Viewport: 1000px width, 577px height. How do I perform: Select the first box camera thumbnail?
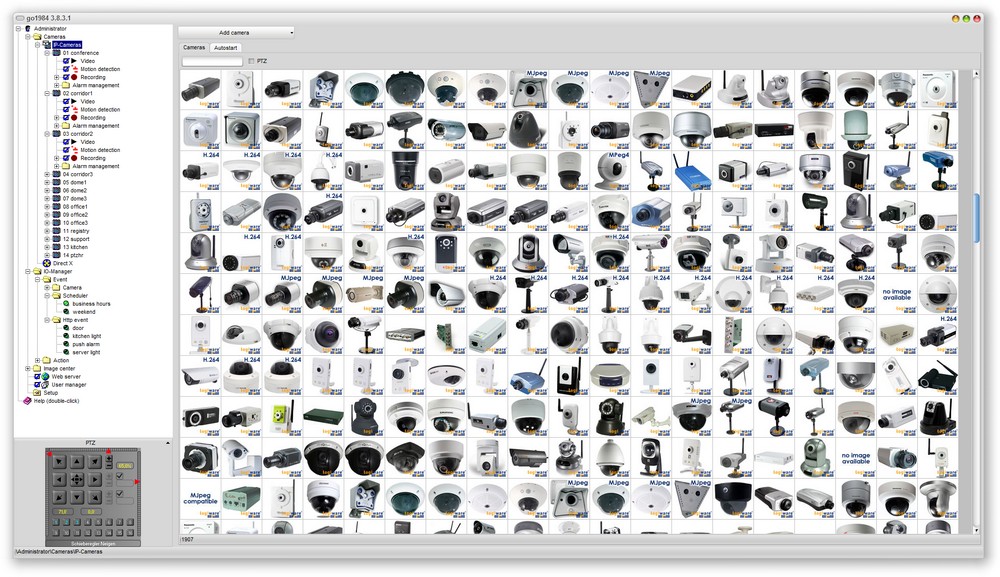(x=200, y=89)
